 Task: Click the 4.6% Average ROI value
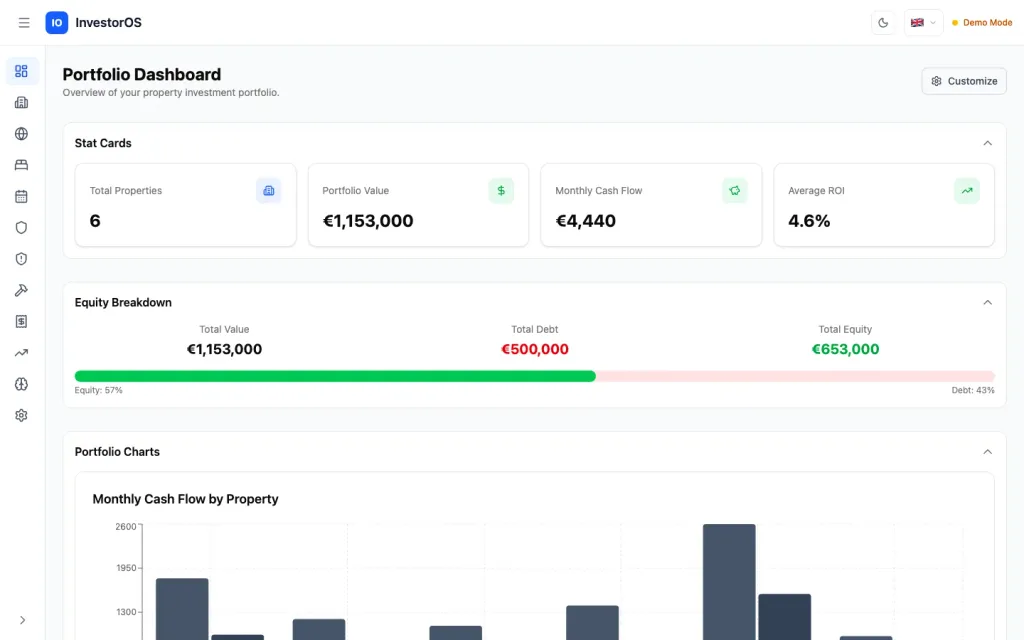(809, 221)
